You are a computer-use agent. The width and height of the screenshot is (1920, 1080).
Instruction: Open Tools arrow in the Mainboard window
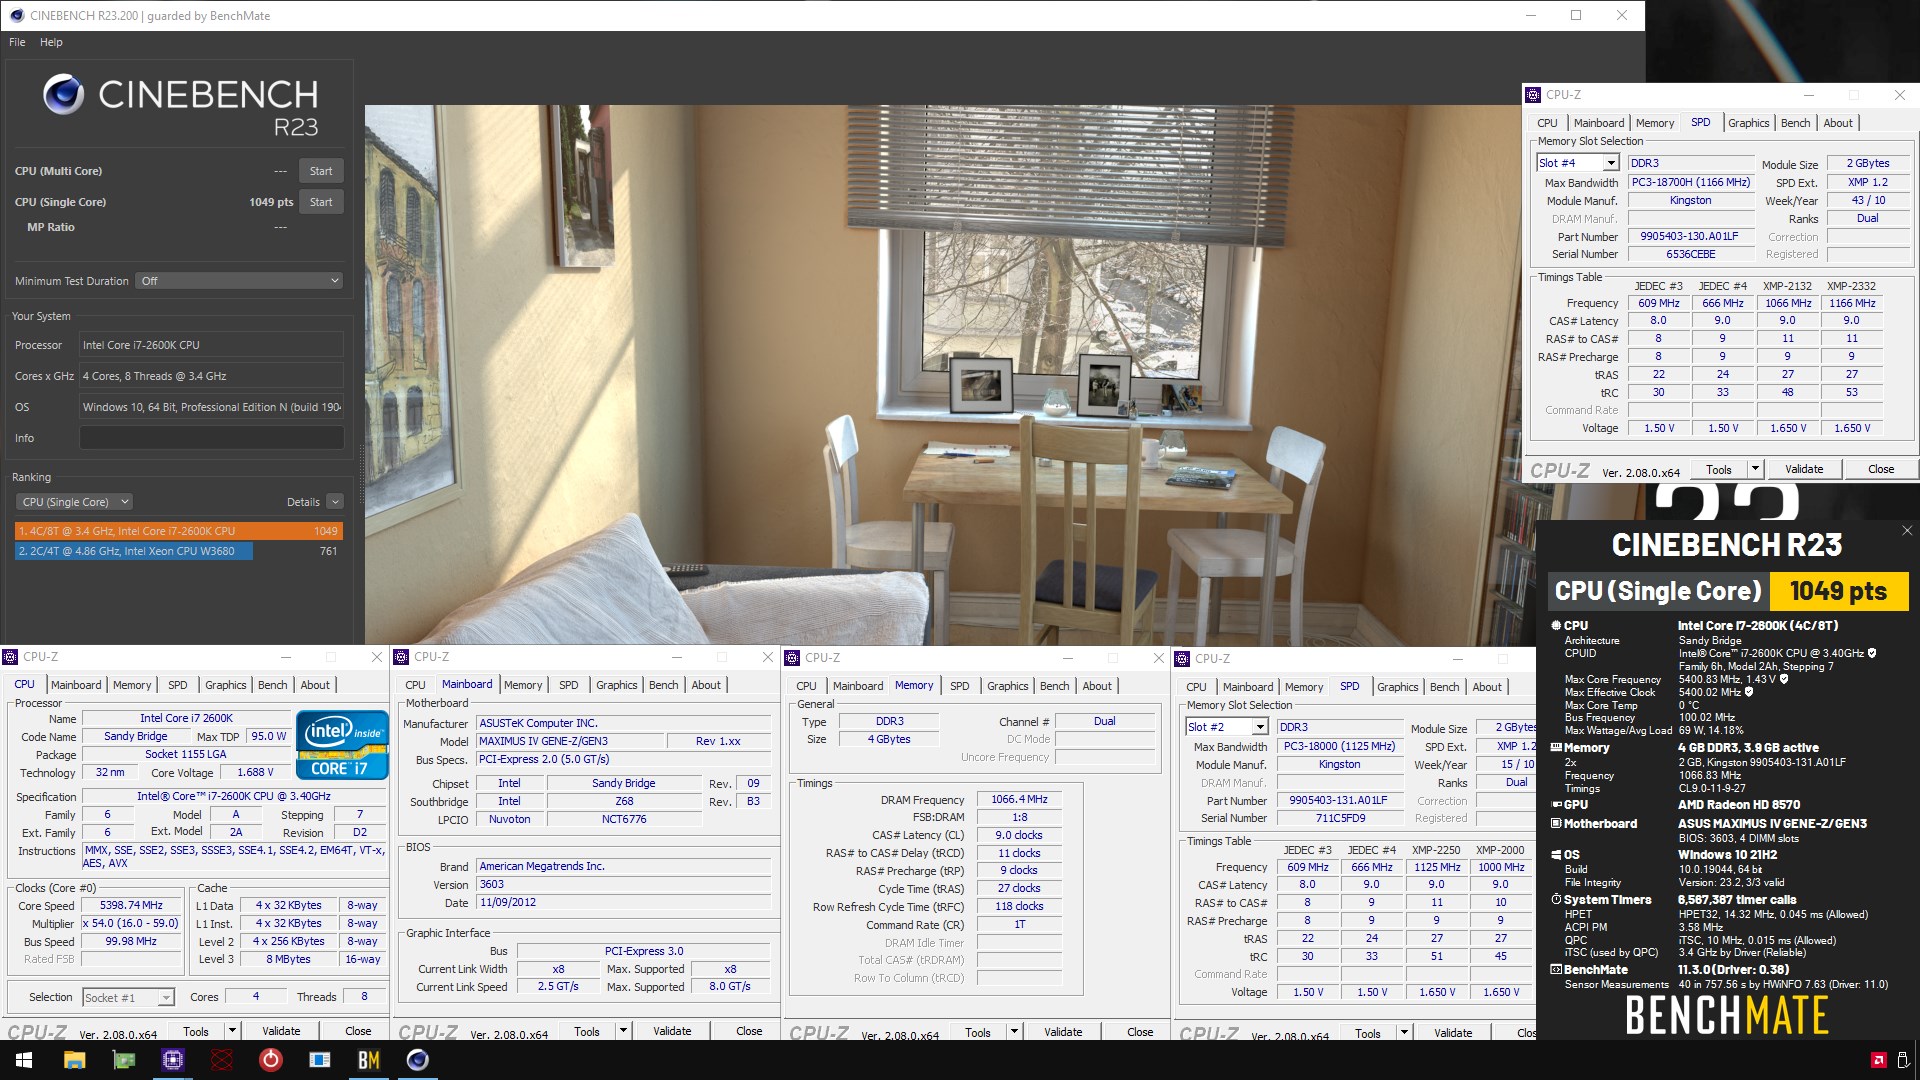point(623,1031)
